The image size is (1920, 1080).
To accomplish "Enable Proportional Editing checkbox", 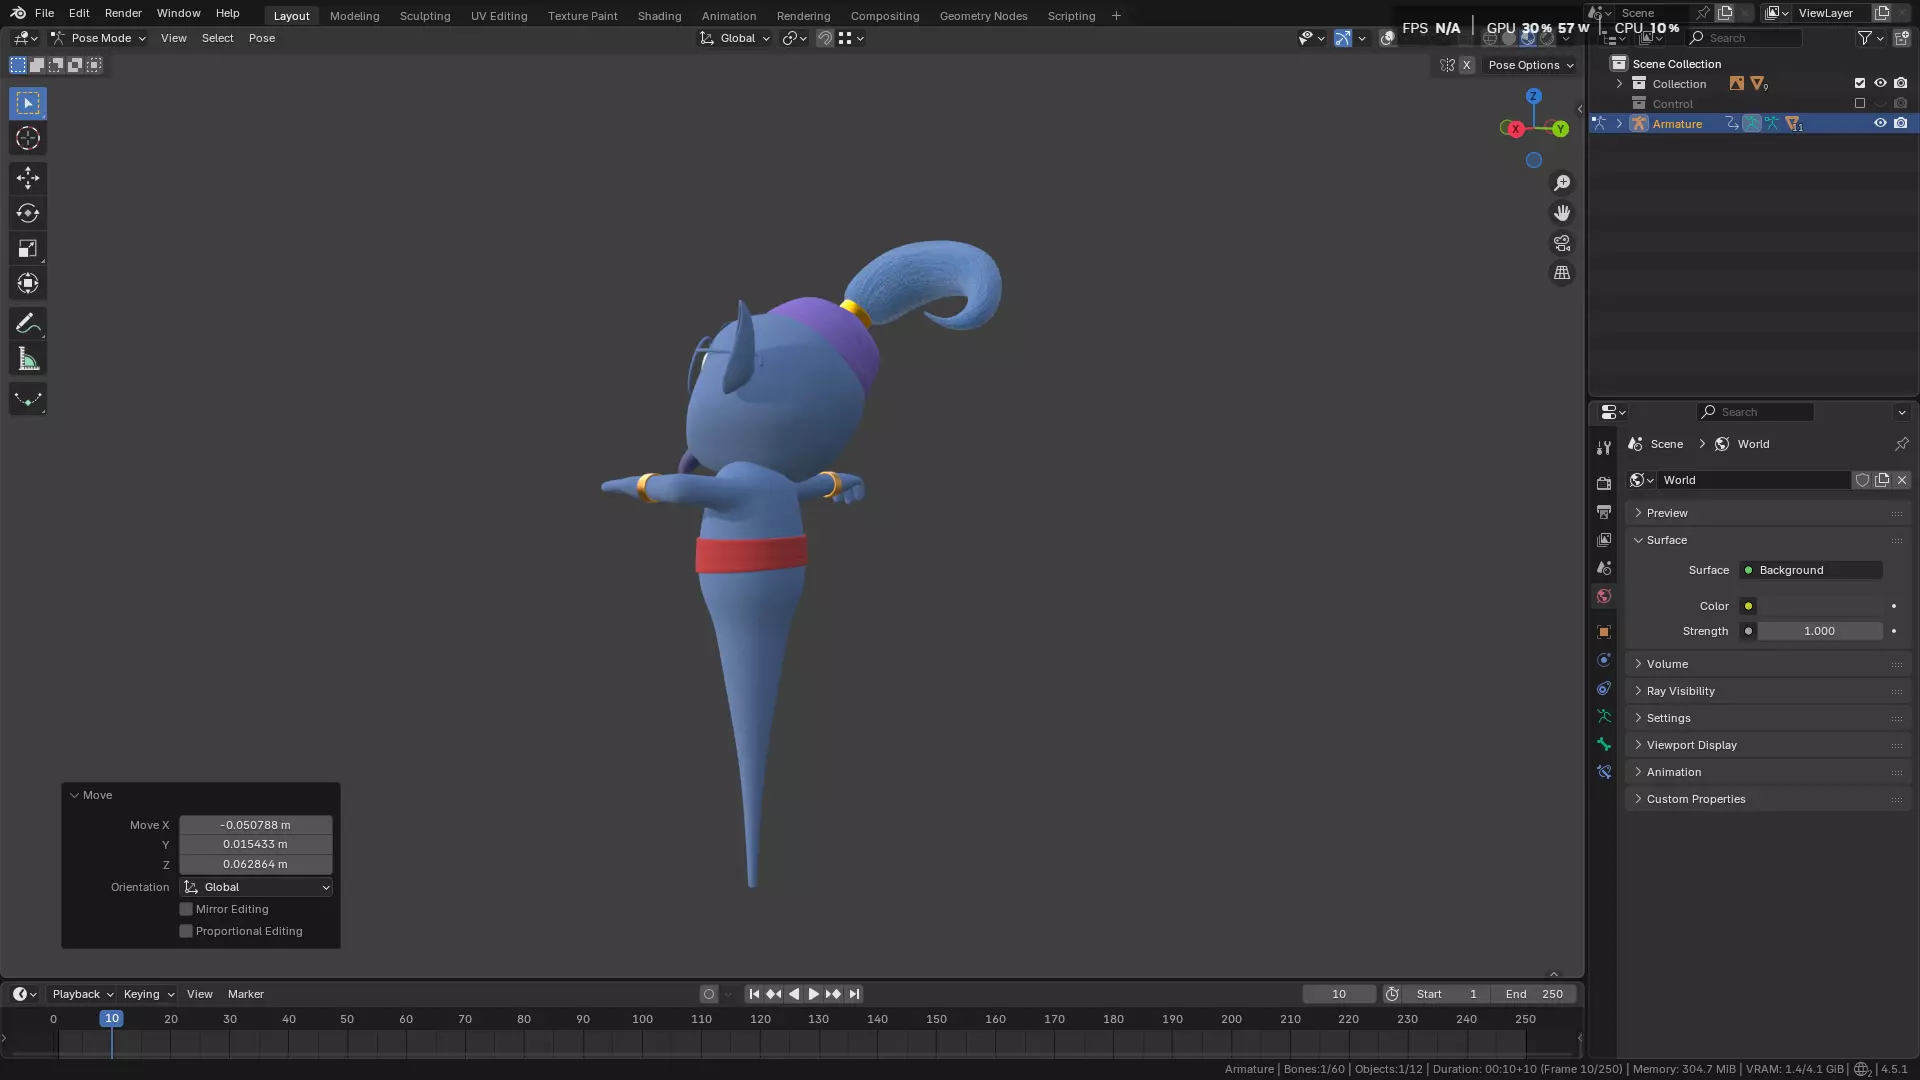I will (x=186, y=931).
